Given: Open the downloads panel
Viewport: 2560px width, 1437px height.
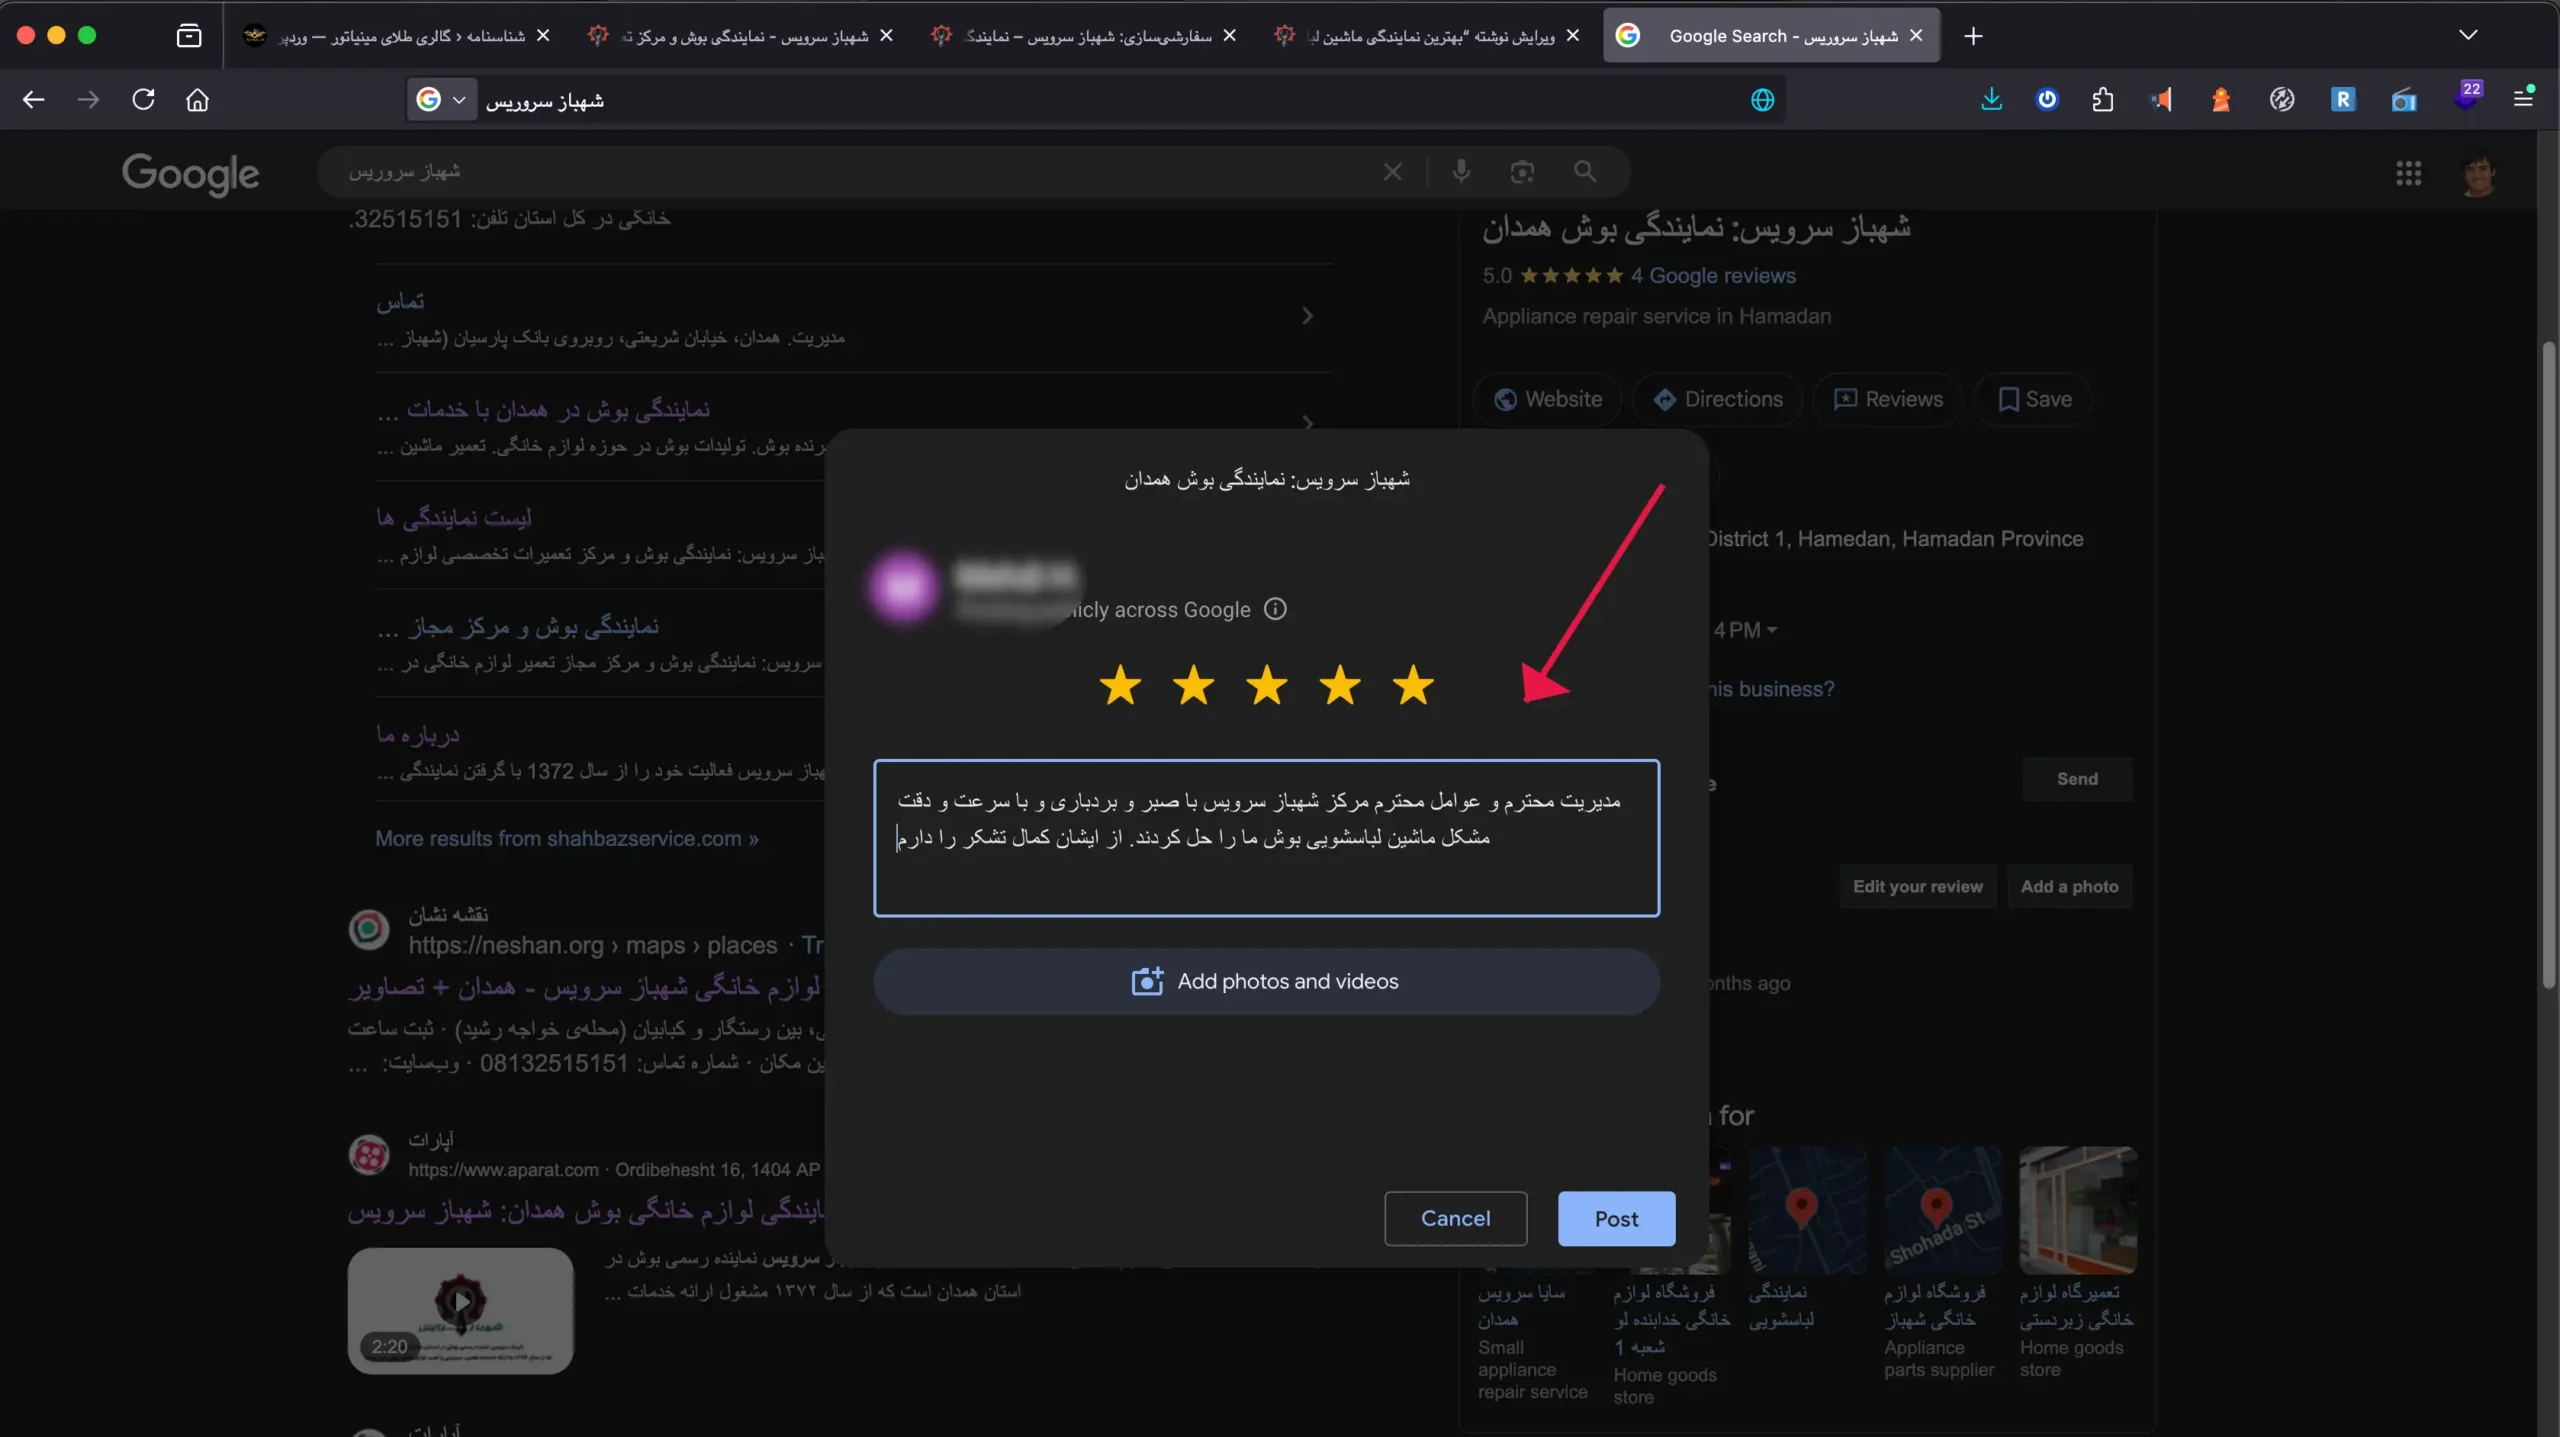Looking at the screenshot, I should (x=1991, y=100).
